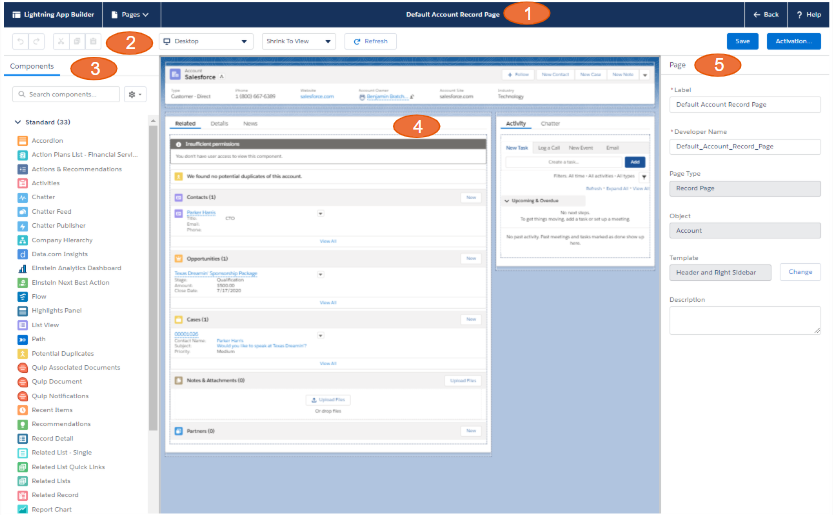Click the components list scrollbar
Image resolution: width=833 pixels, height=515 pixels.
tap(153, 276)
